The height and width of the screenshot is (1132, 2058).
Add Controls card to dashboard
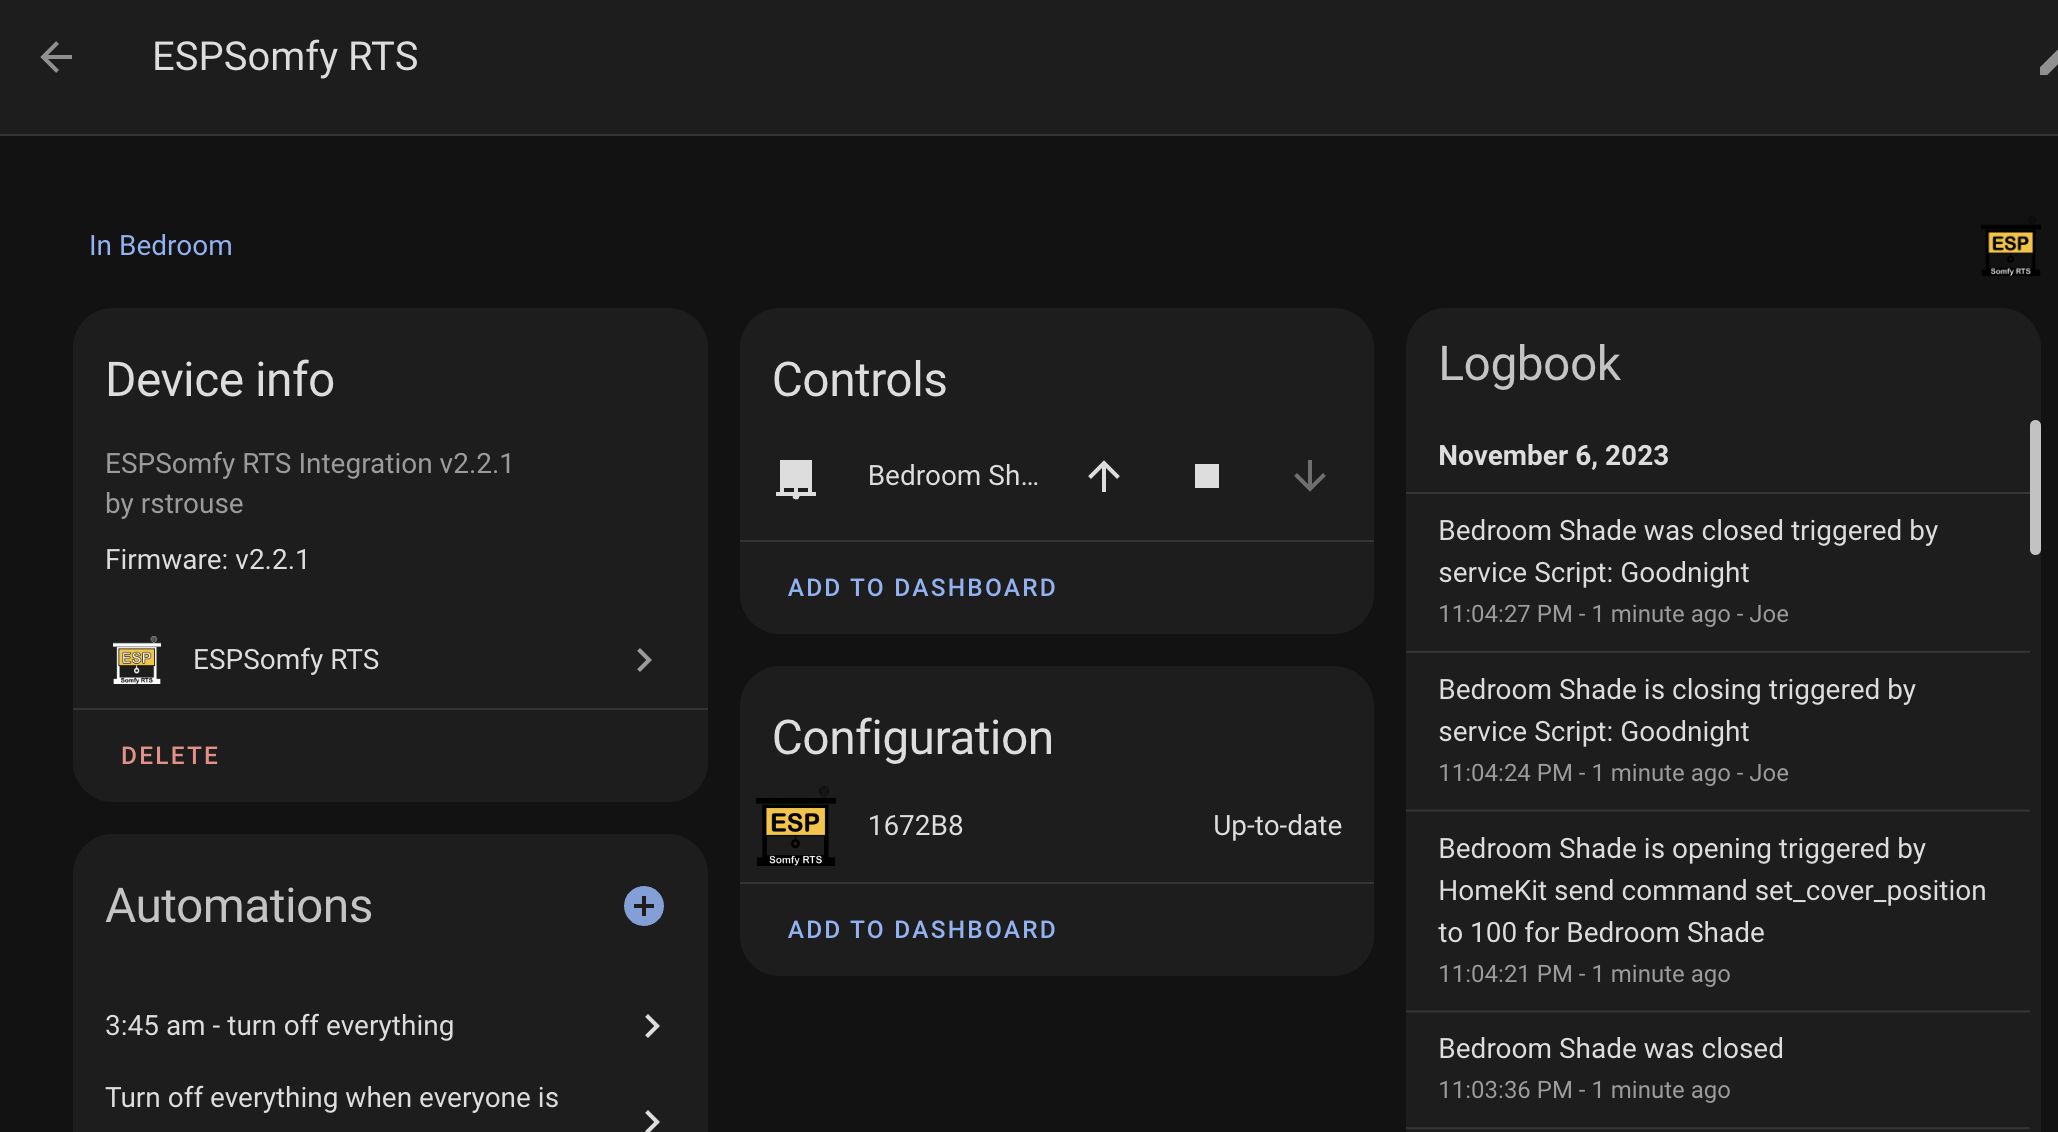(x=921, y=587)
